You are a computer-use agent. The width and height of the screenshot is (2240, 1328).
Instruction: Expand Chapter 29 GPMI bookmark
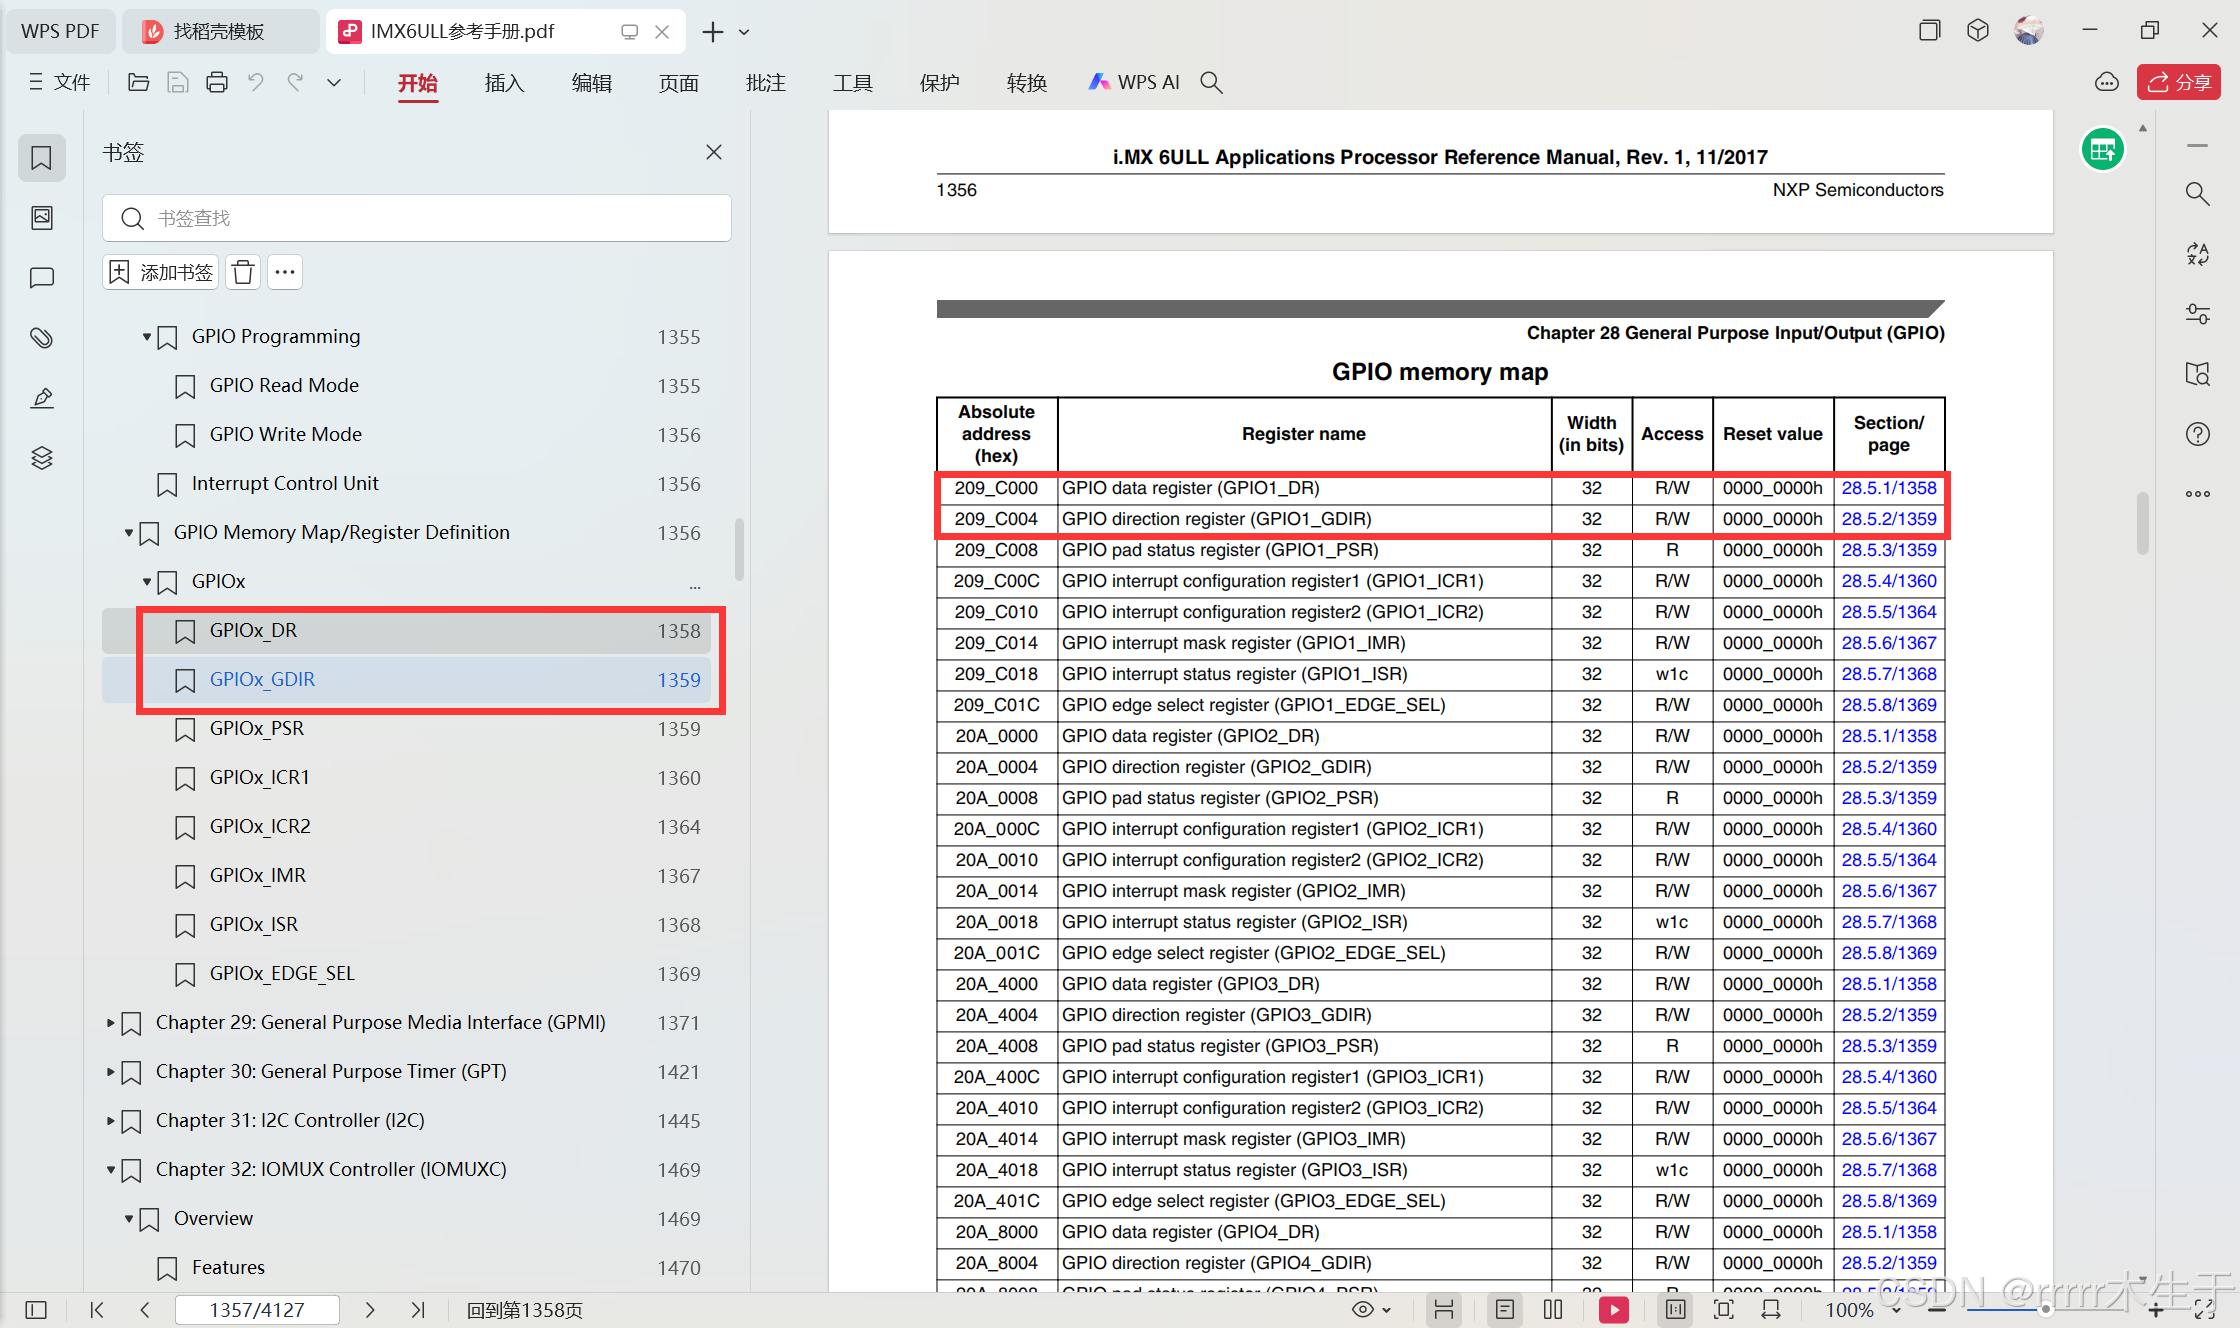click(x=111, y=1023)
